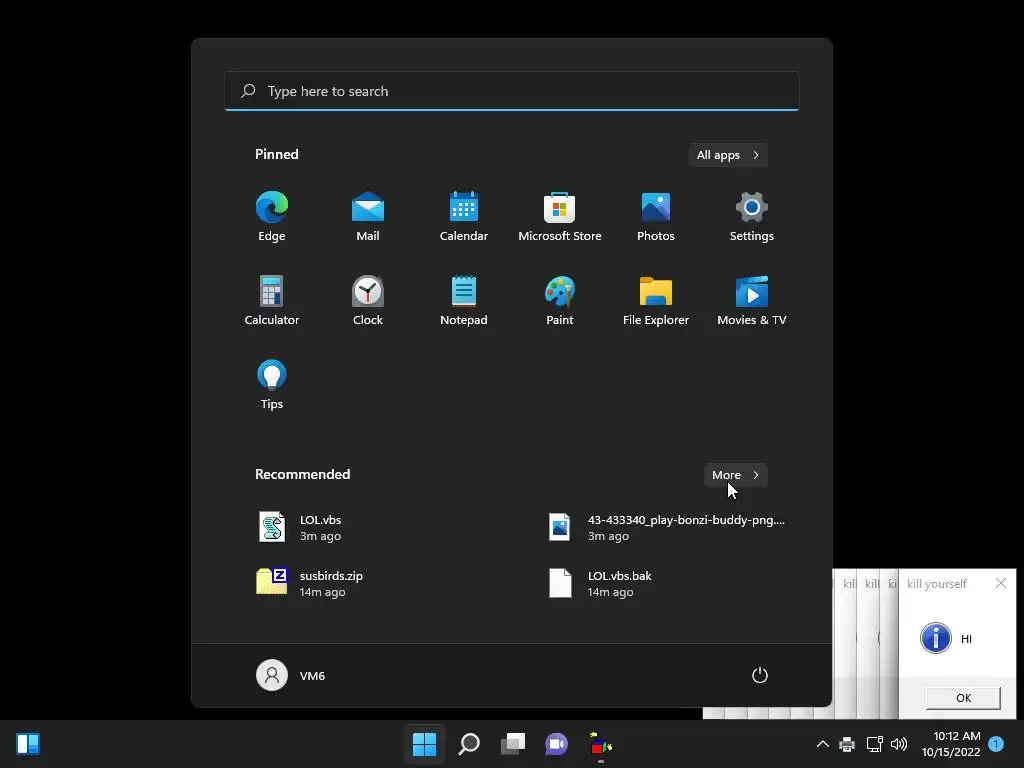Click the taskbar Start button
The height and width of the screenshot is (768, 1024).
click(424, 744)
